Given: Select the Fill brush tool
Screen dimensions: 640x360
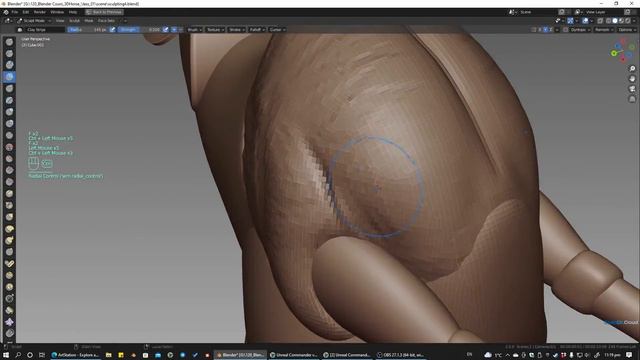Looking at the screenshot, I should pyautogui.click(x=9, y=170).
